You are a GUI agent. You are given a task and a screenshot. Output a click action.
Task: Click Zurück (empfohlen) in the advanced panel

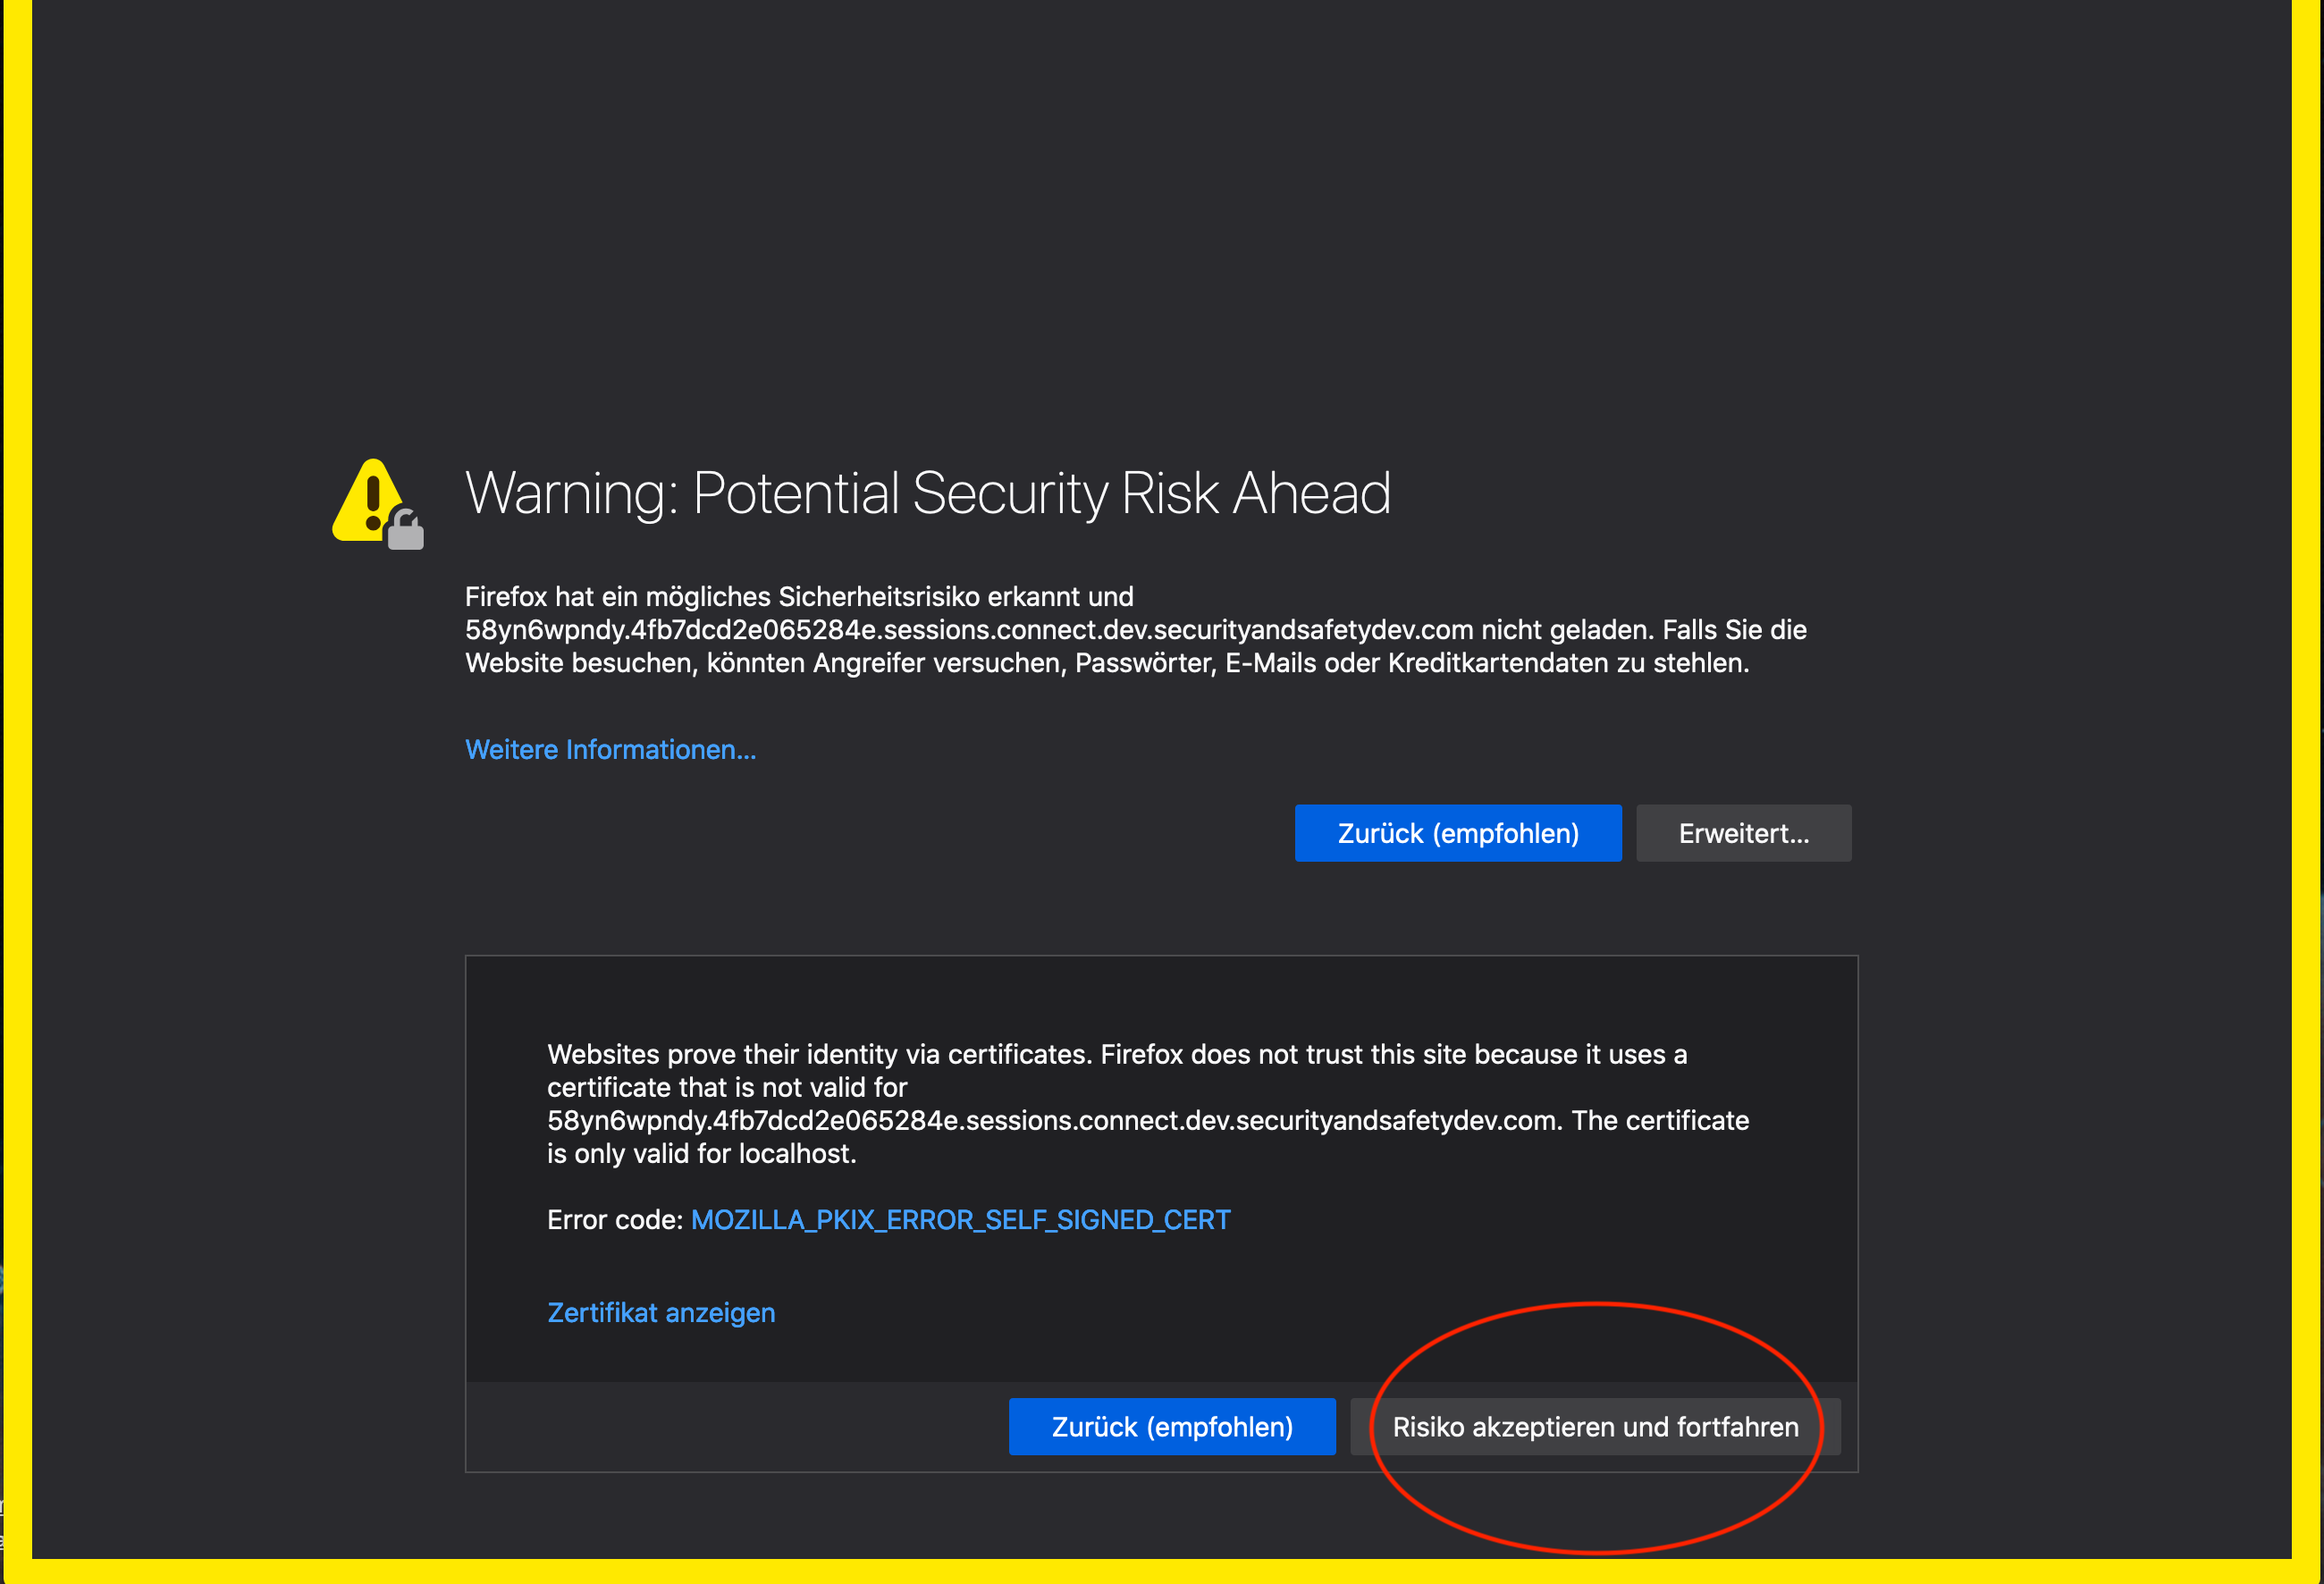(1172, 1426)
